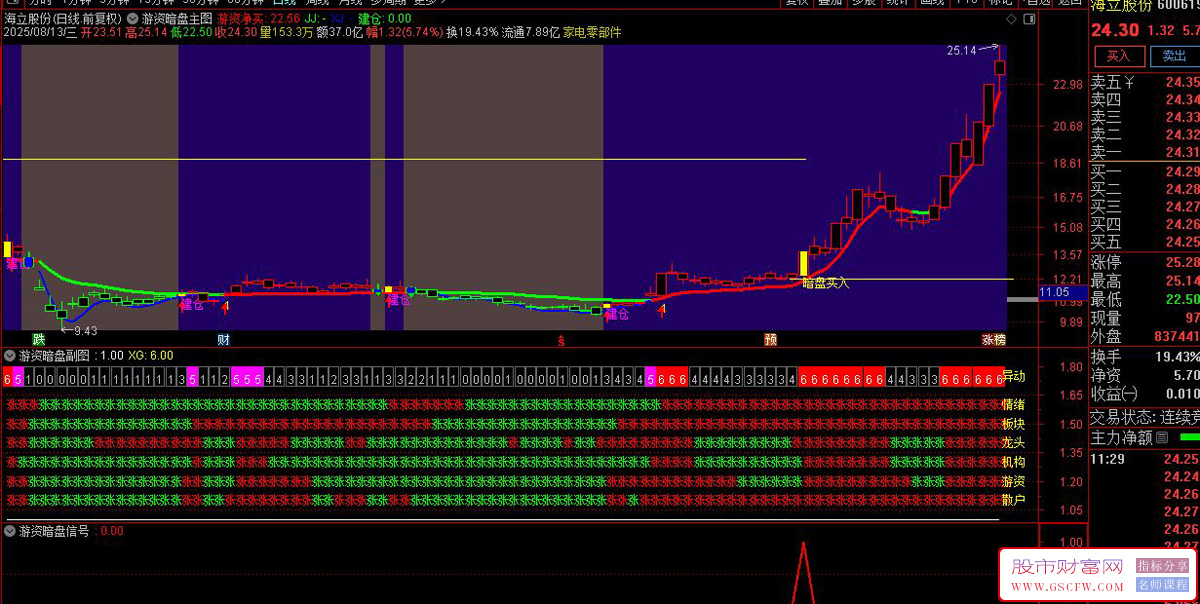Select the 散户 row label
This screenshot has width=1200, height=604.
pos(1013,500)
